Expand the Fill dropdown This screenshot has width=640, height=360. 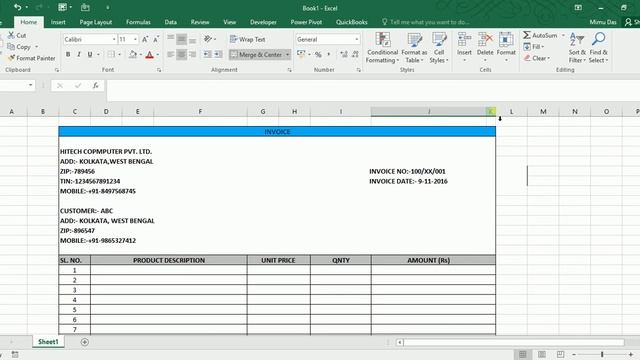pos(542,47)
